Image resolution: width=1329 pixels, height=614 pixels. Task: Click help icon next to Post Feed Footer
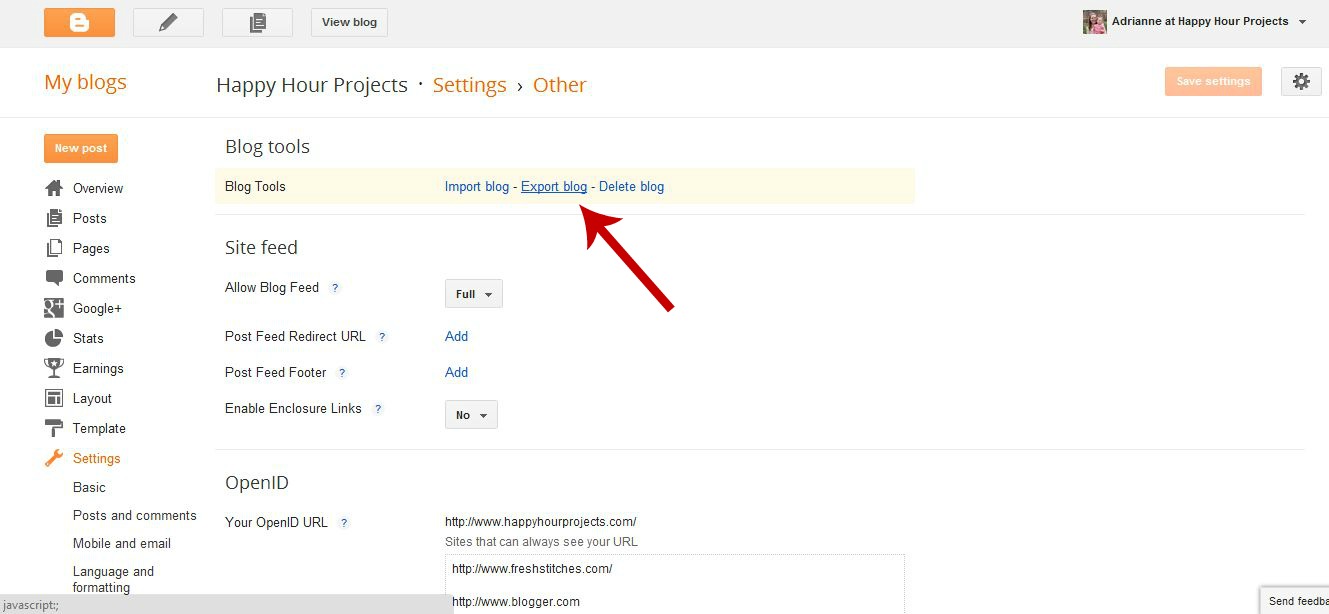[342, 373]
